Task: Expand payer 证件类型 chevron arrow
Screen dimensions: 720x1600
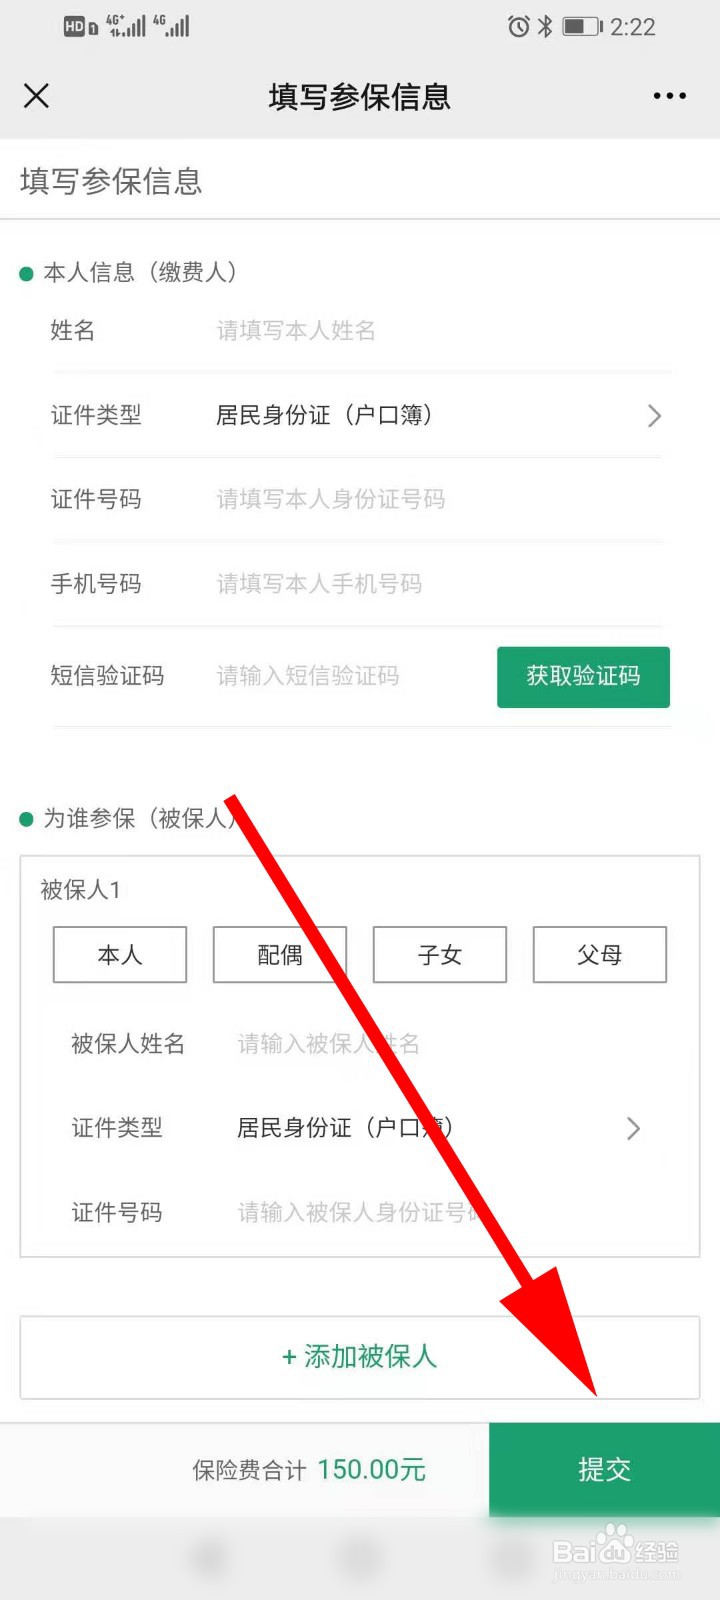Action: pyautogui.click(x=654, y=416)
